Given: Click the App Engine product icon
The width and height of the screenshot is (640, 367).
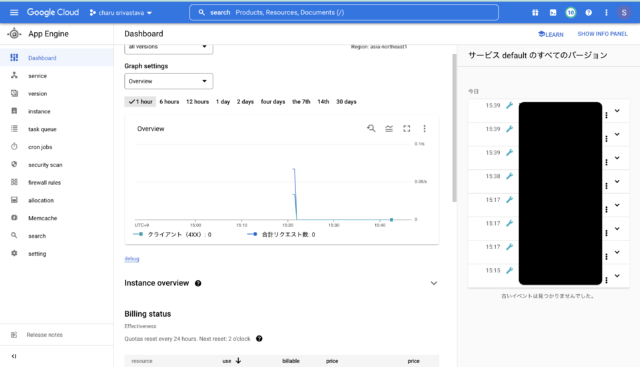Looking at the screenshot, I should pyautogui.click(x=14, y=34).
